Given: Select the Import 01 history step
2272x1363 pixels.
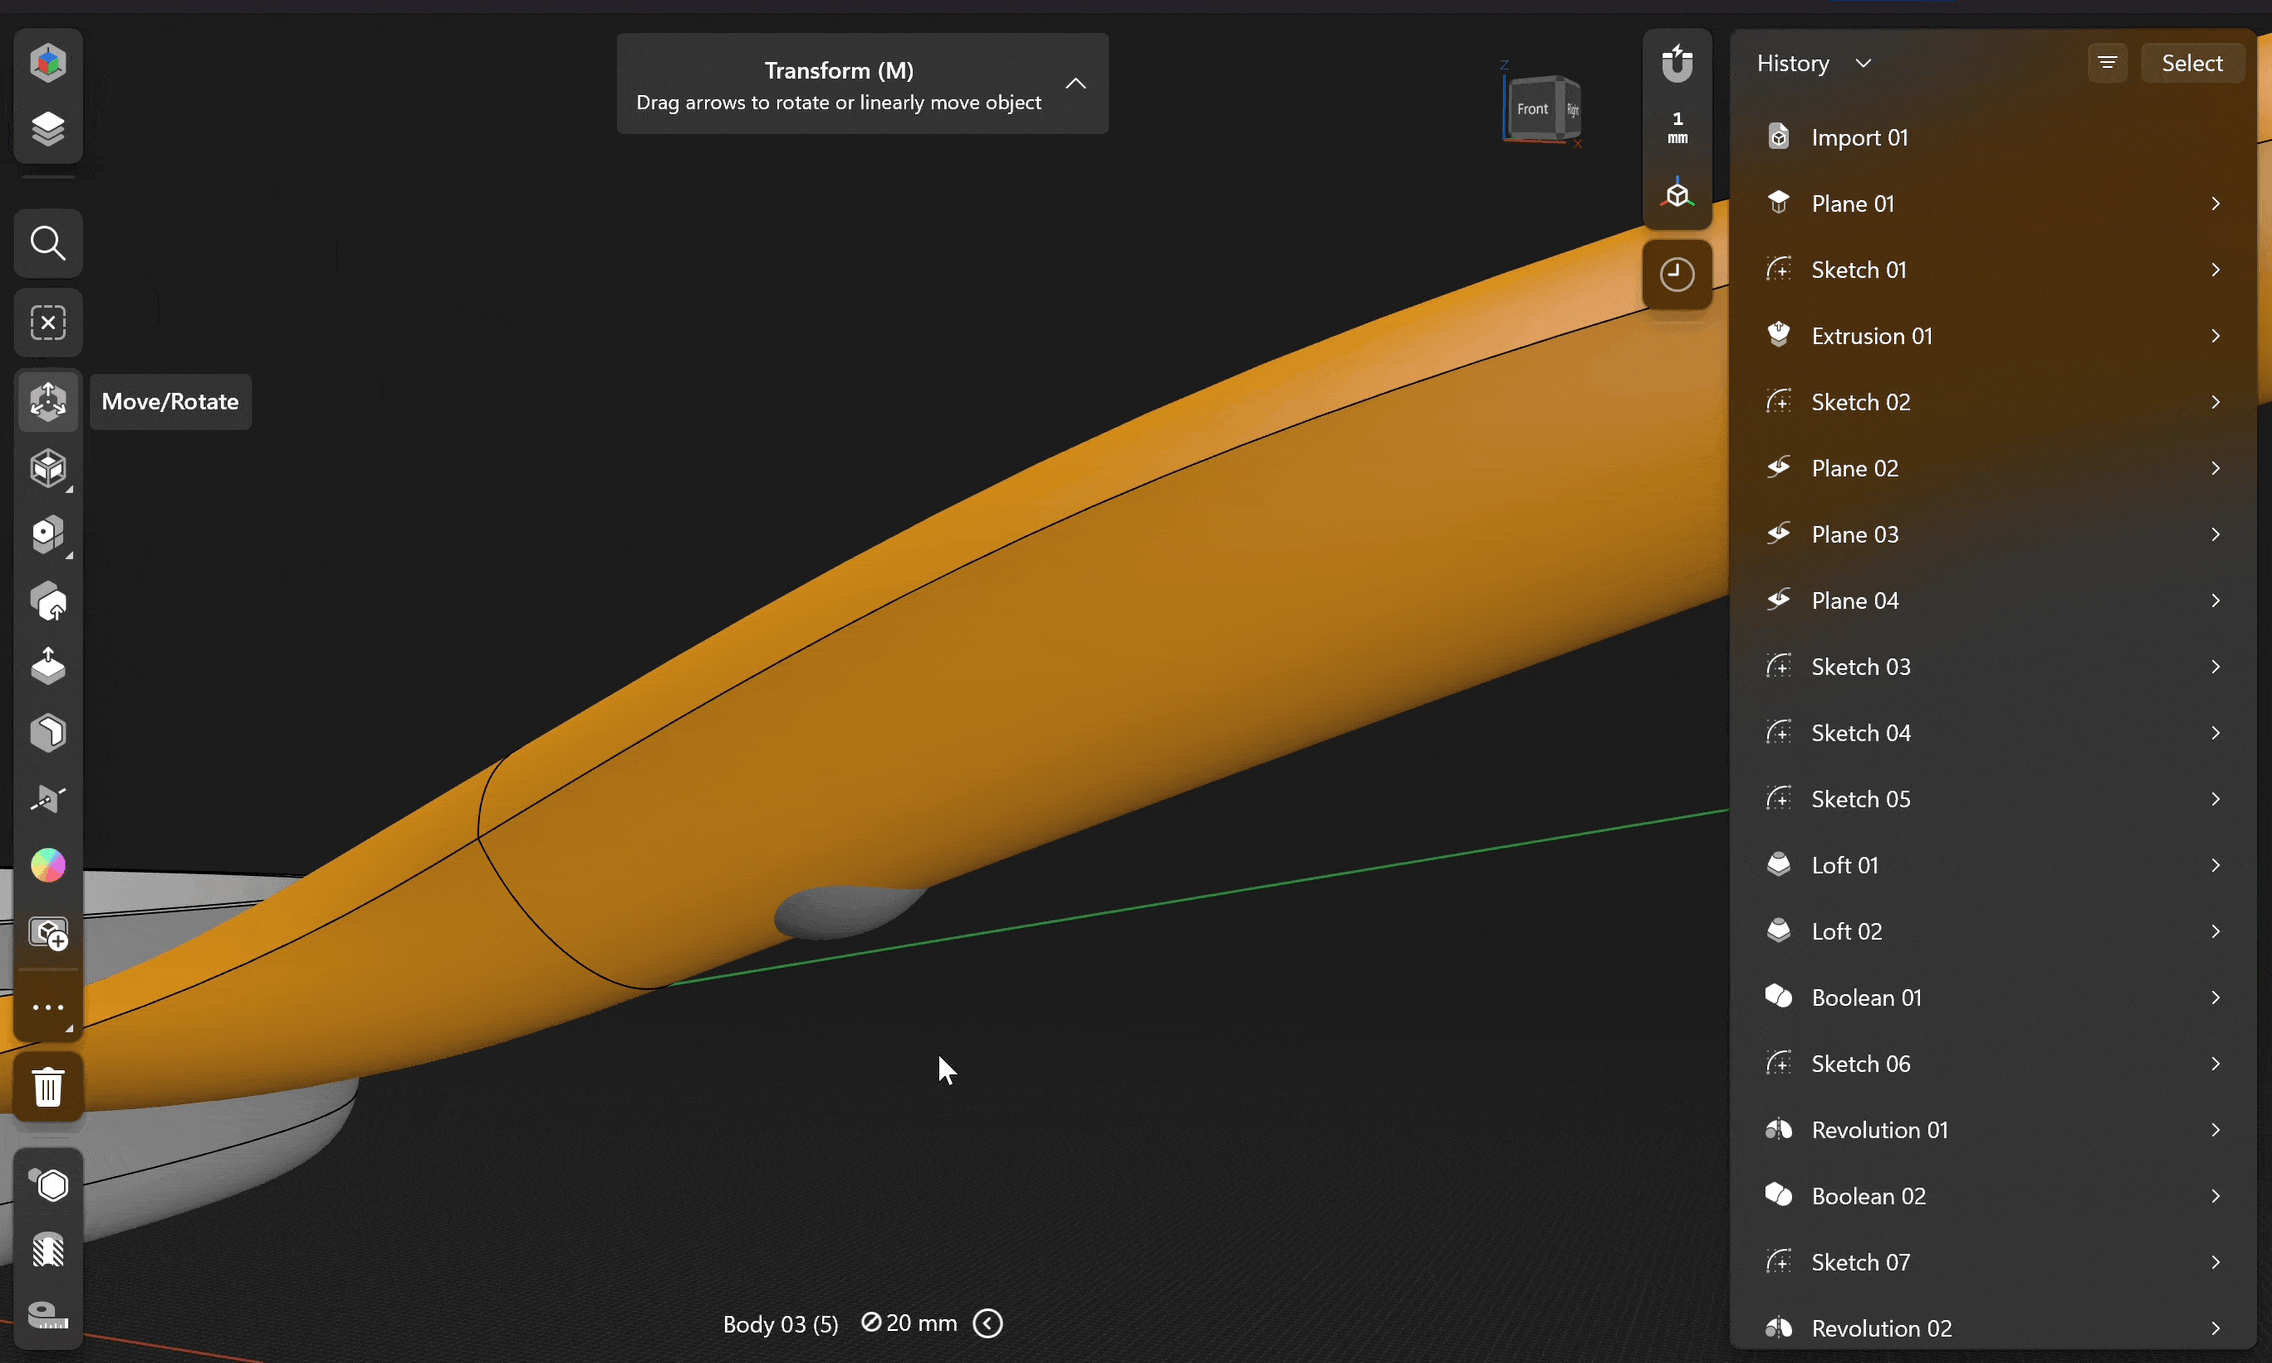Looking at the screenshot, I should pyautogui.click(x=1993, y=137).
